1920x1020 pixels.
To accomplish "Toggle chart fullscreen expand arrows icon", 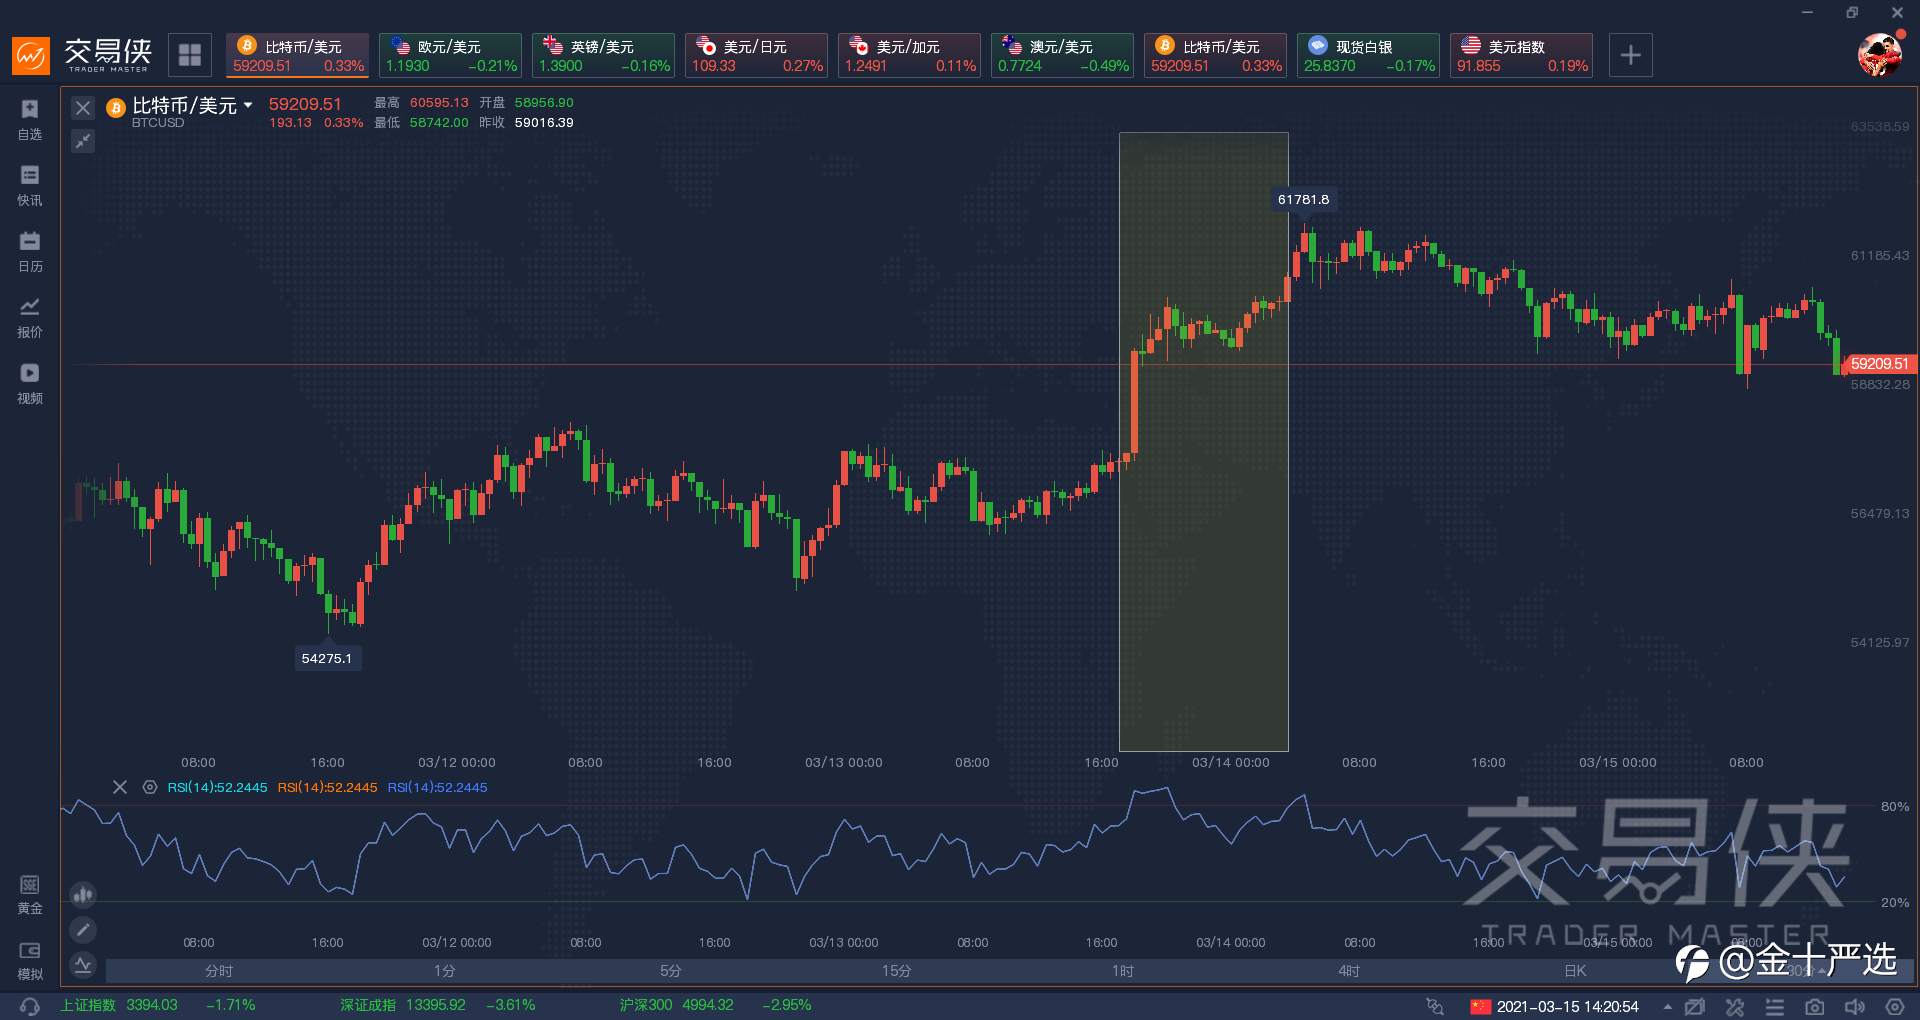I will point(83,141).
